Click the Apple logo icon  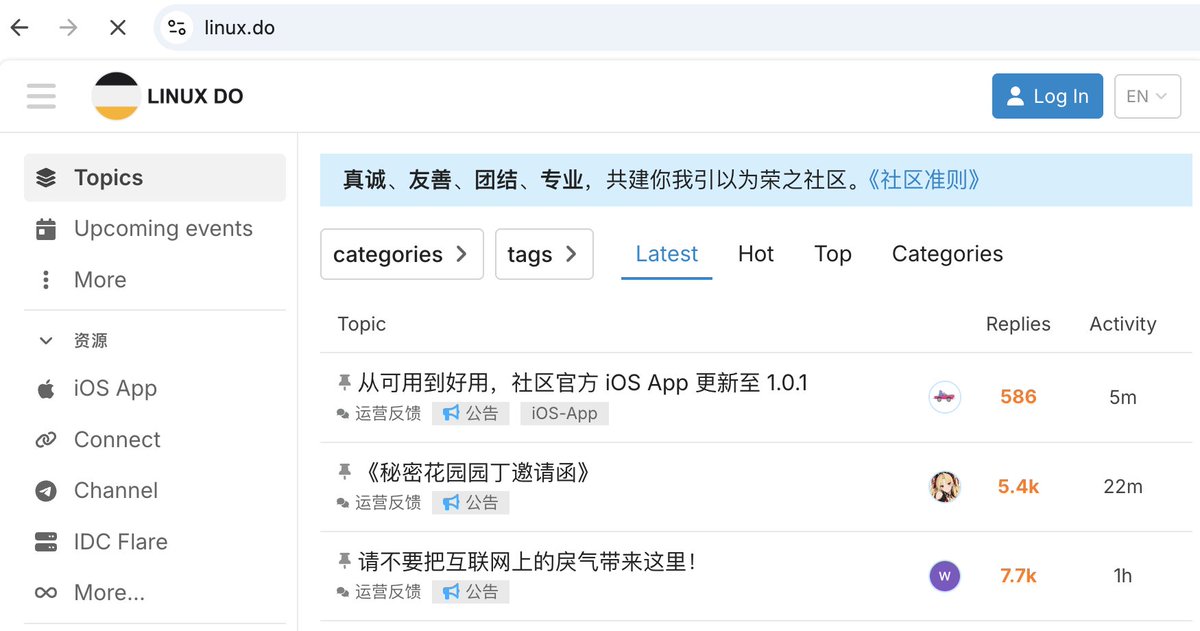[46, 389]
